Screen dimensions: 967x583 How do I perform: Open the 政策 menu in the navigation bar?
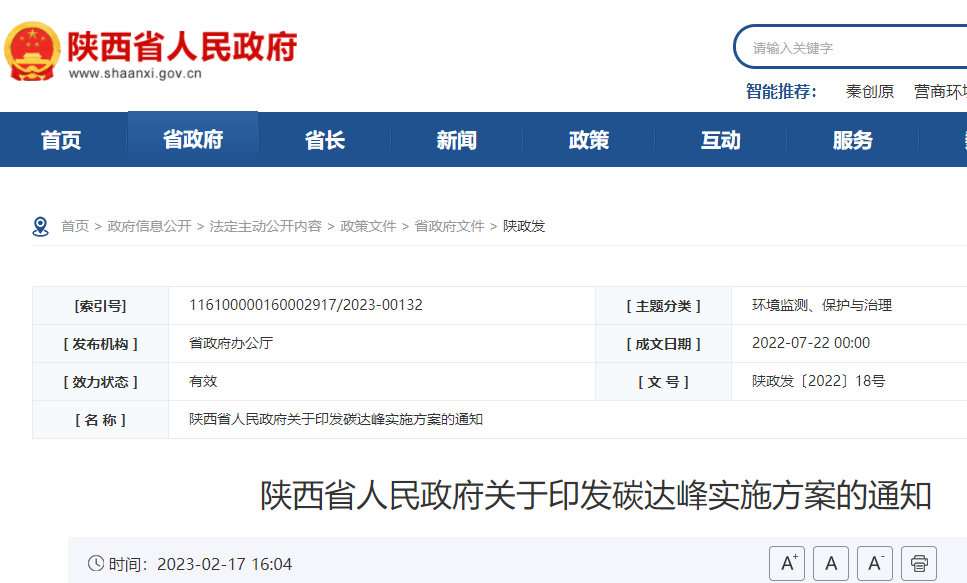[x=587, y=140]
